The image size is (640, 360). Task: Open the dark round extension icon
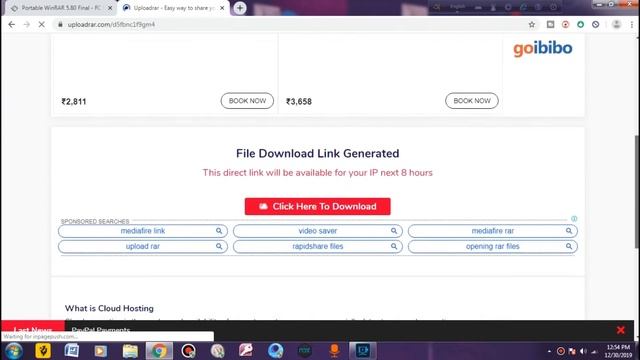coord(596,24)
